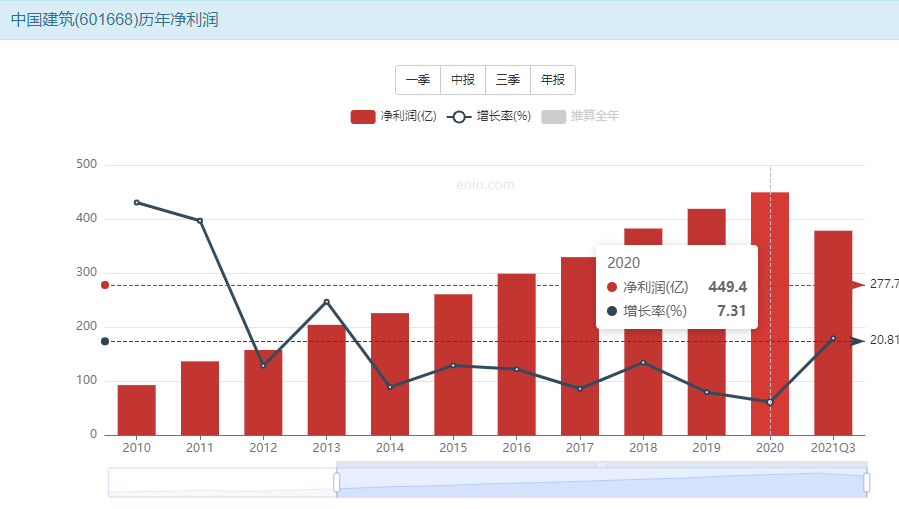Toggle the 净利润(亿) legend series

click(x=393, y=116)
